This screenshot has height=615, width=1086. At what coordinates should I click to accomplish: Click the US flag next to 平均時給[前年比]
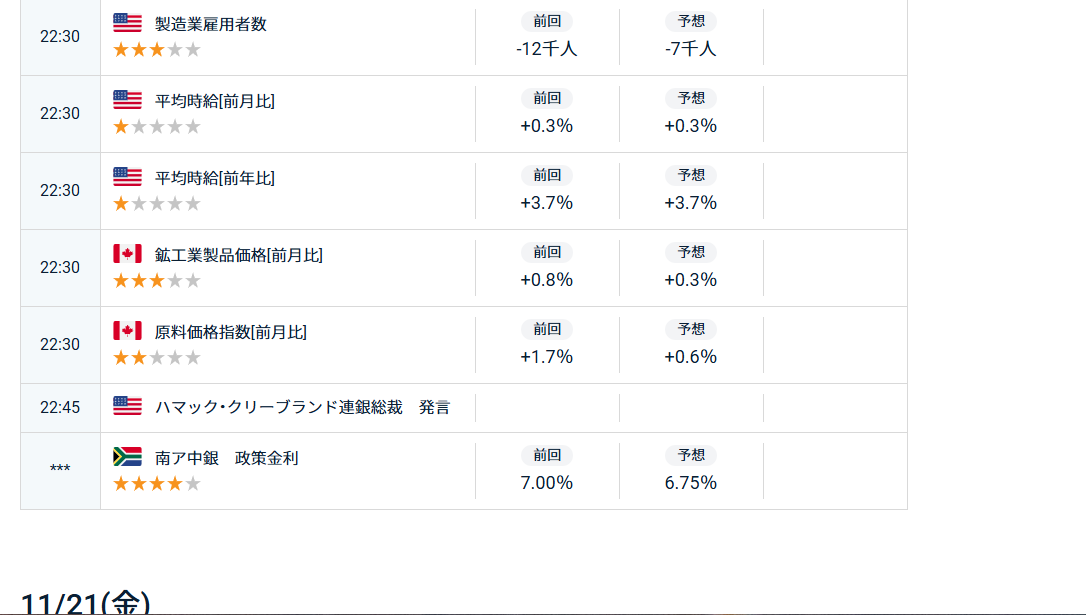[127, 177]
